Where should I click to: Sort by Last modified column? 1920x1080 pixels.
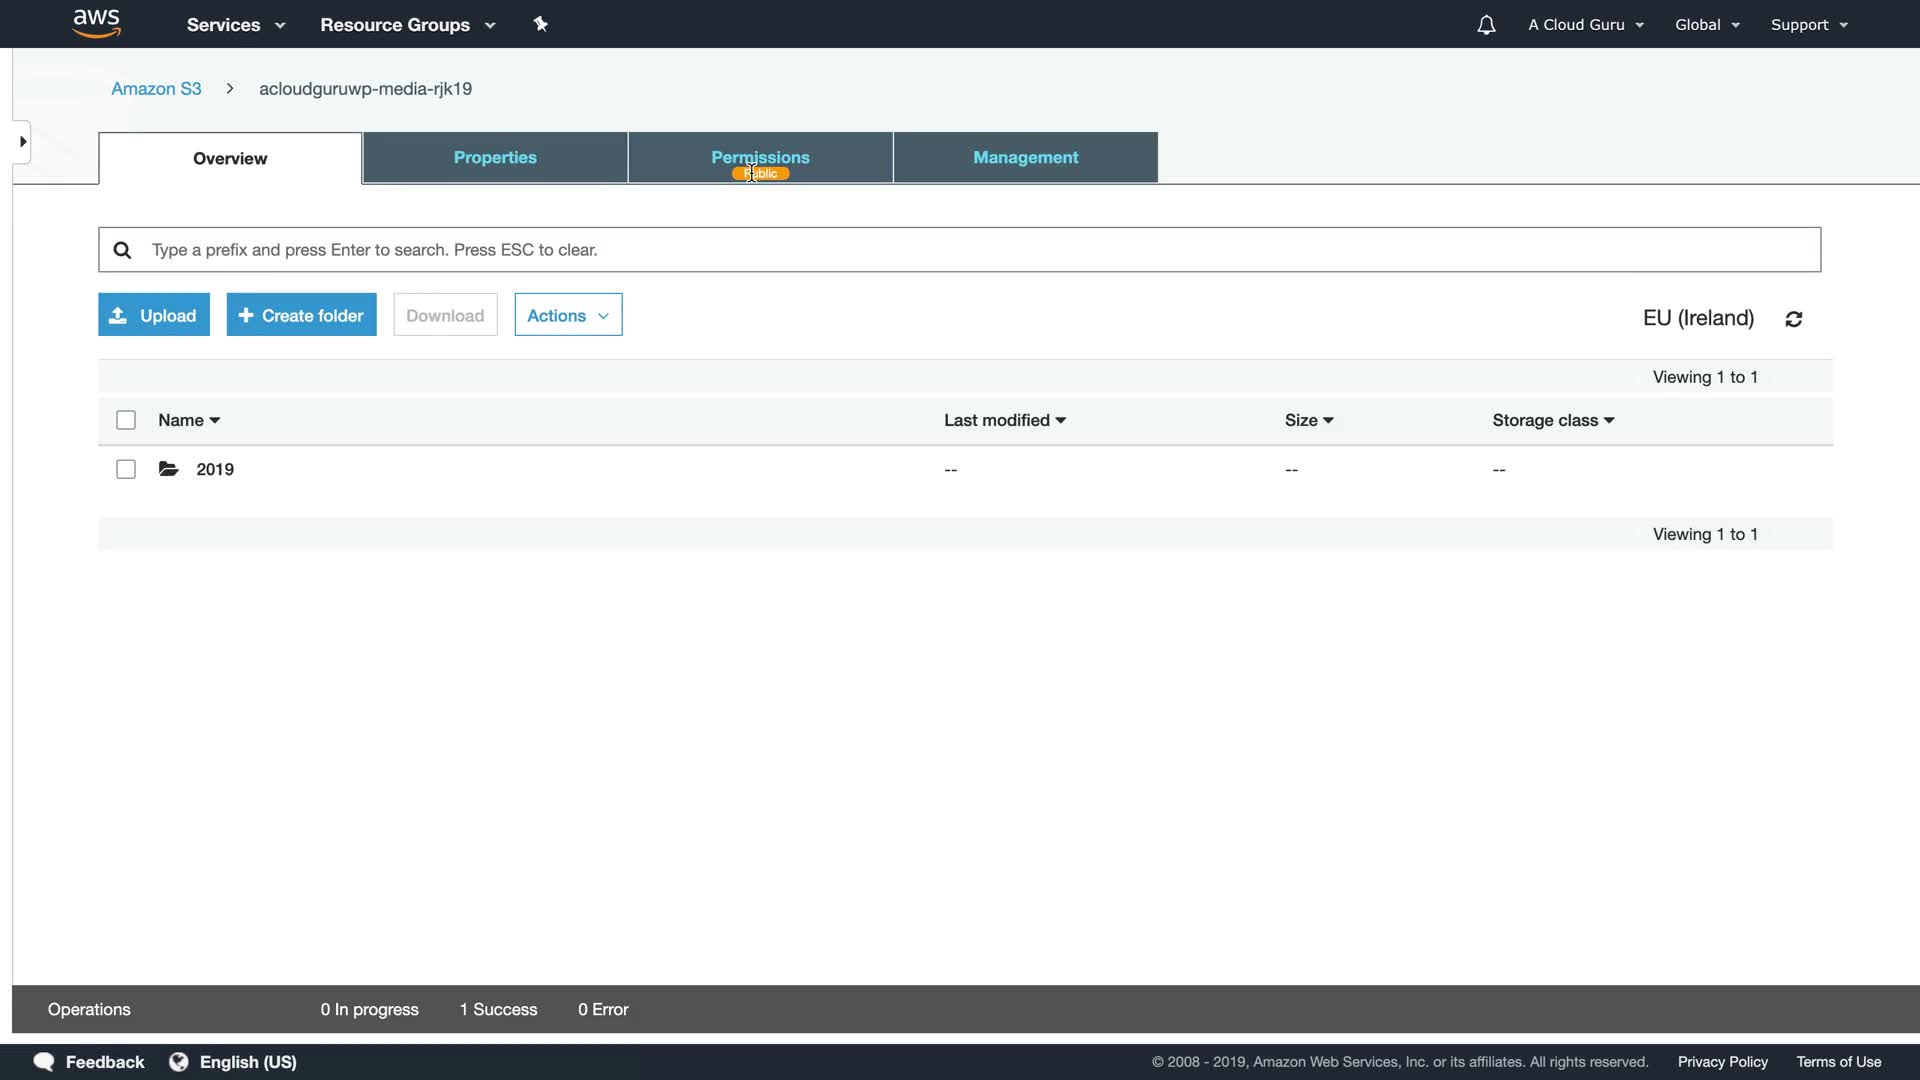1004,420
